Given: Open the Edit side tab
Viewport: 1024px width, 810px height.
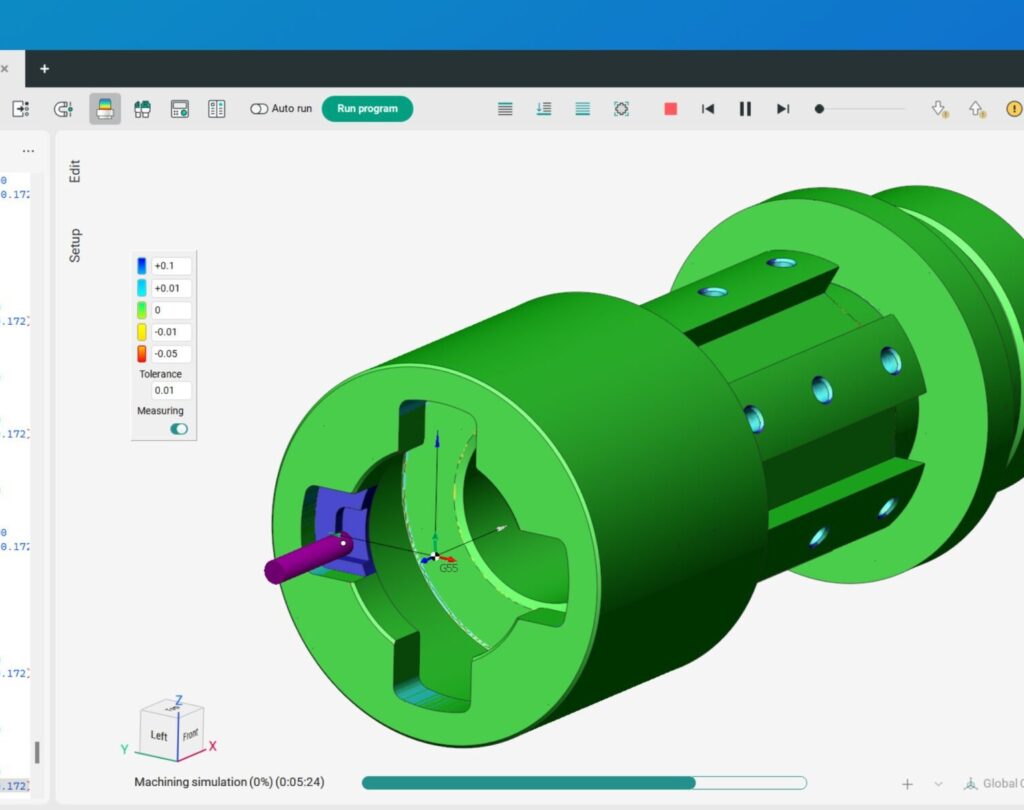Looking at the screenshot, I should (x=75, y=171).
